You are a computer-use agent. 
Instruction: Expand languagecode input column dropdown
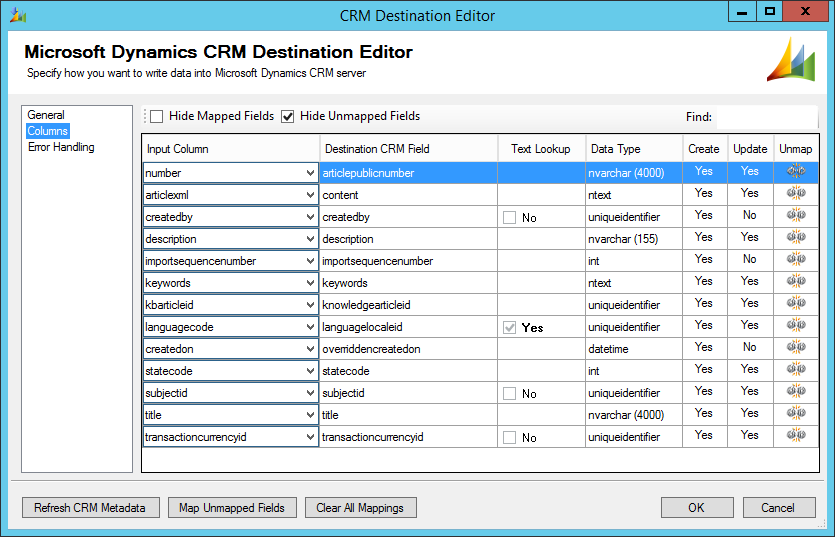tap(310, 327)
